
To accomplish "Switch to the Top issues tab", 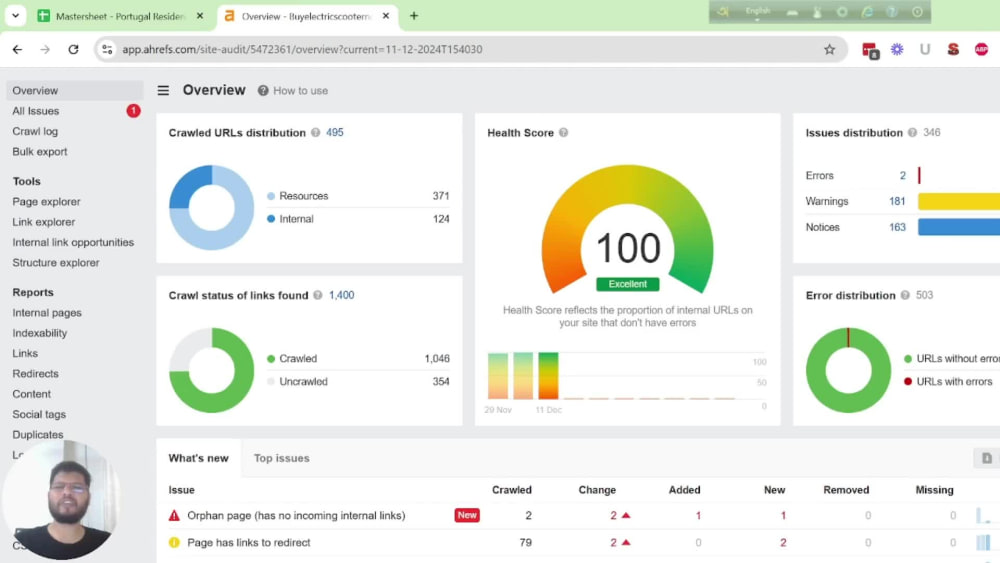I will (x=281, y=458).
